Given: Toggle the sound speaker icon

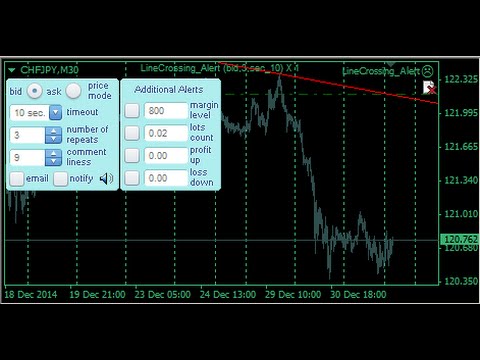Looking at the screenshot, I should 106,179.
